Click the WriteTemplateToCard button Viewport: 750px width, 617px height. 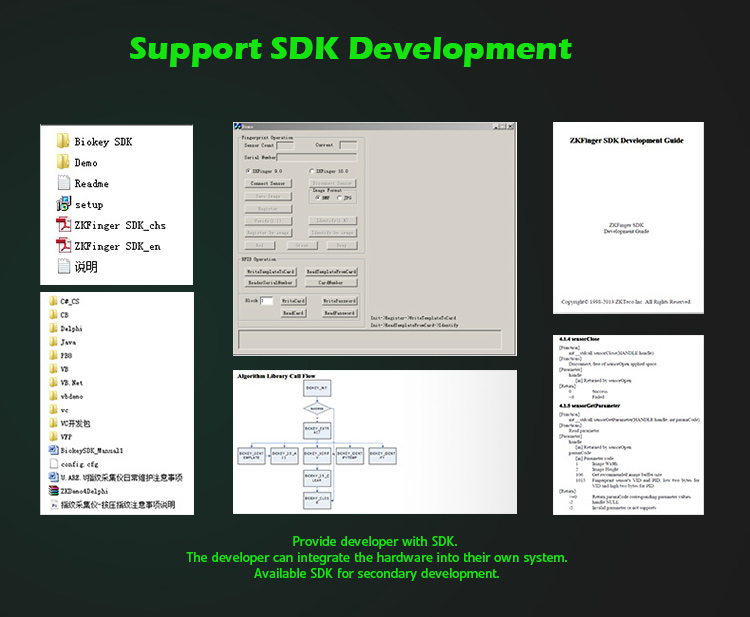pos(271,272)
